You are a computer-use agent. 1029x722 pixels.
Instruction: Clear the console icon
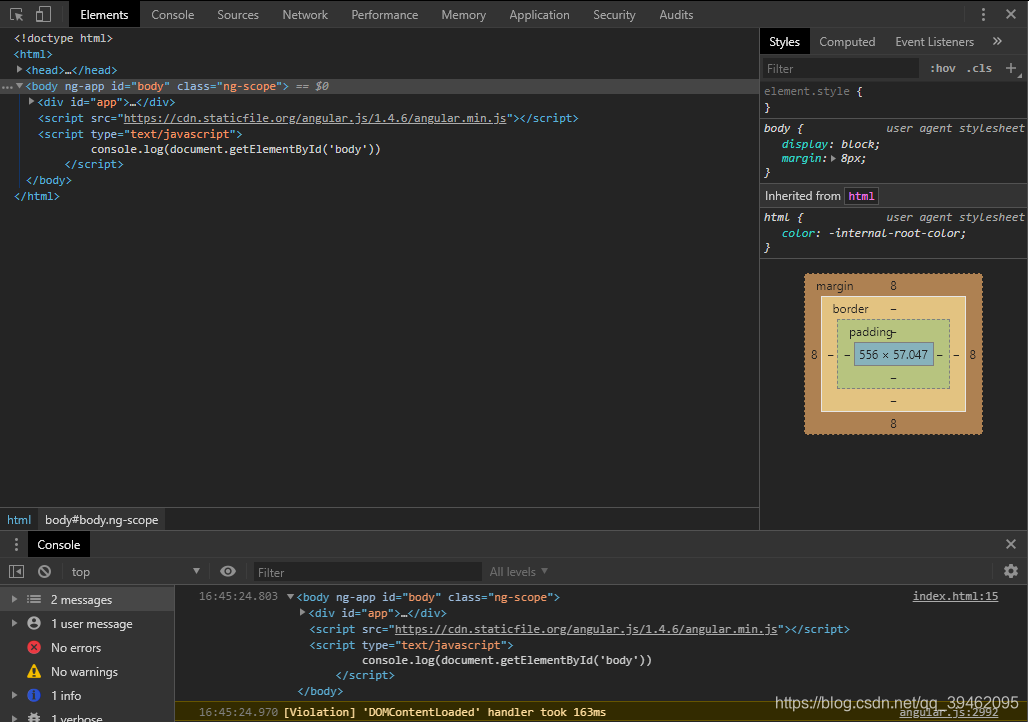(x=45, y=572)
